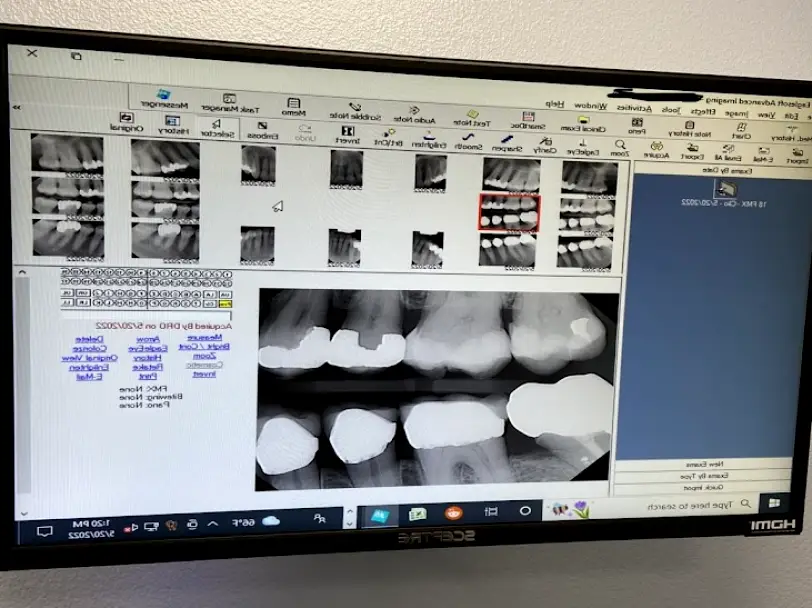Image resolution: width=812 pixels, height=608 pixels.
Task: Apply the Emboss effect
Action: coord(263,131)
